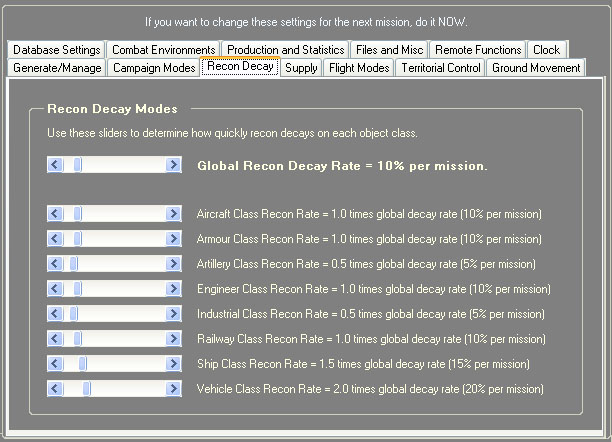Decrease Vehicle Class Recon Rate with left arrow

click(x=55, y=388)
